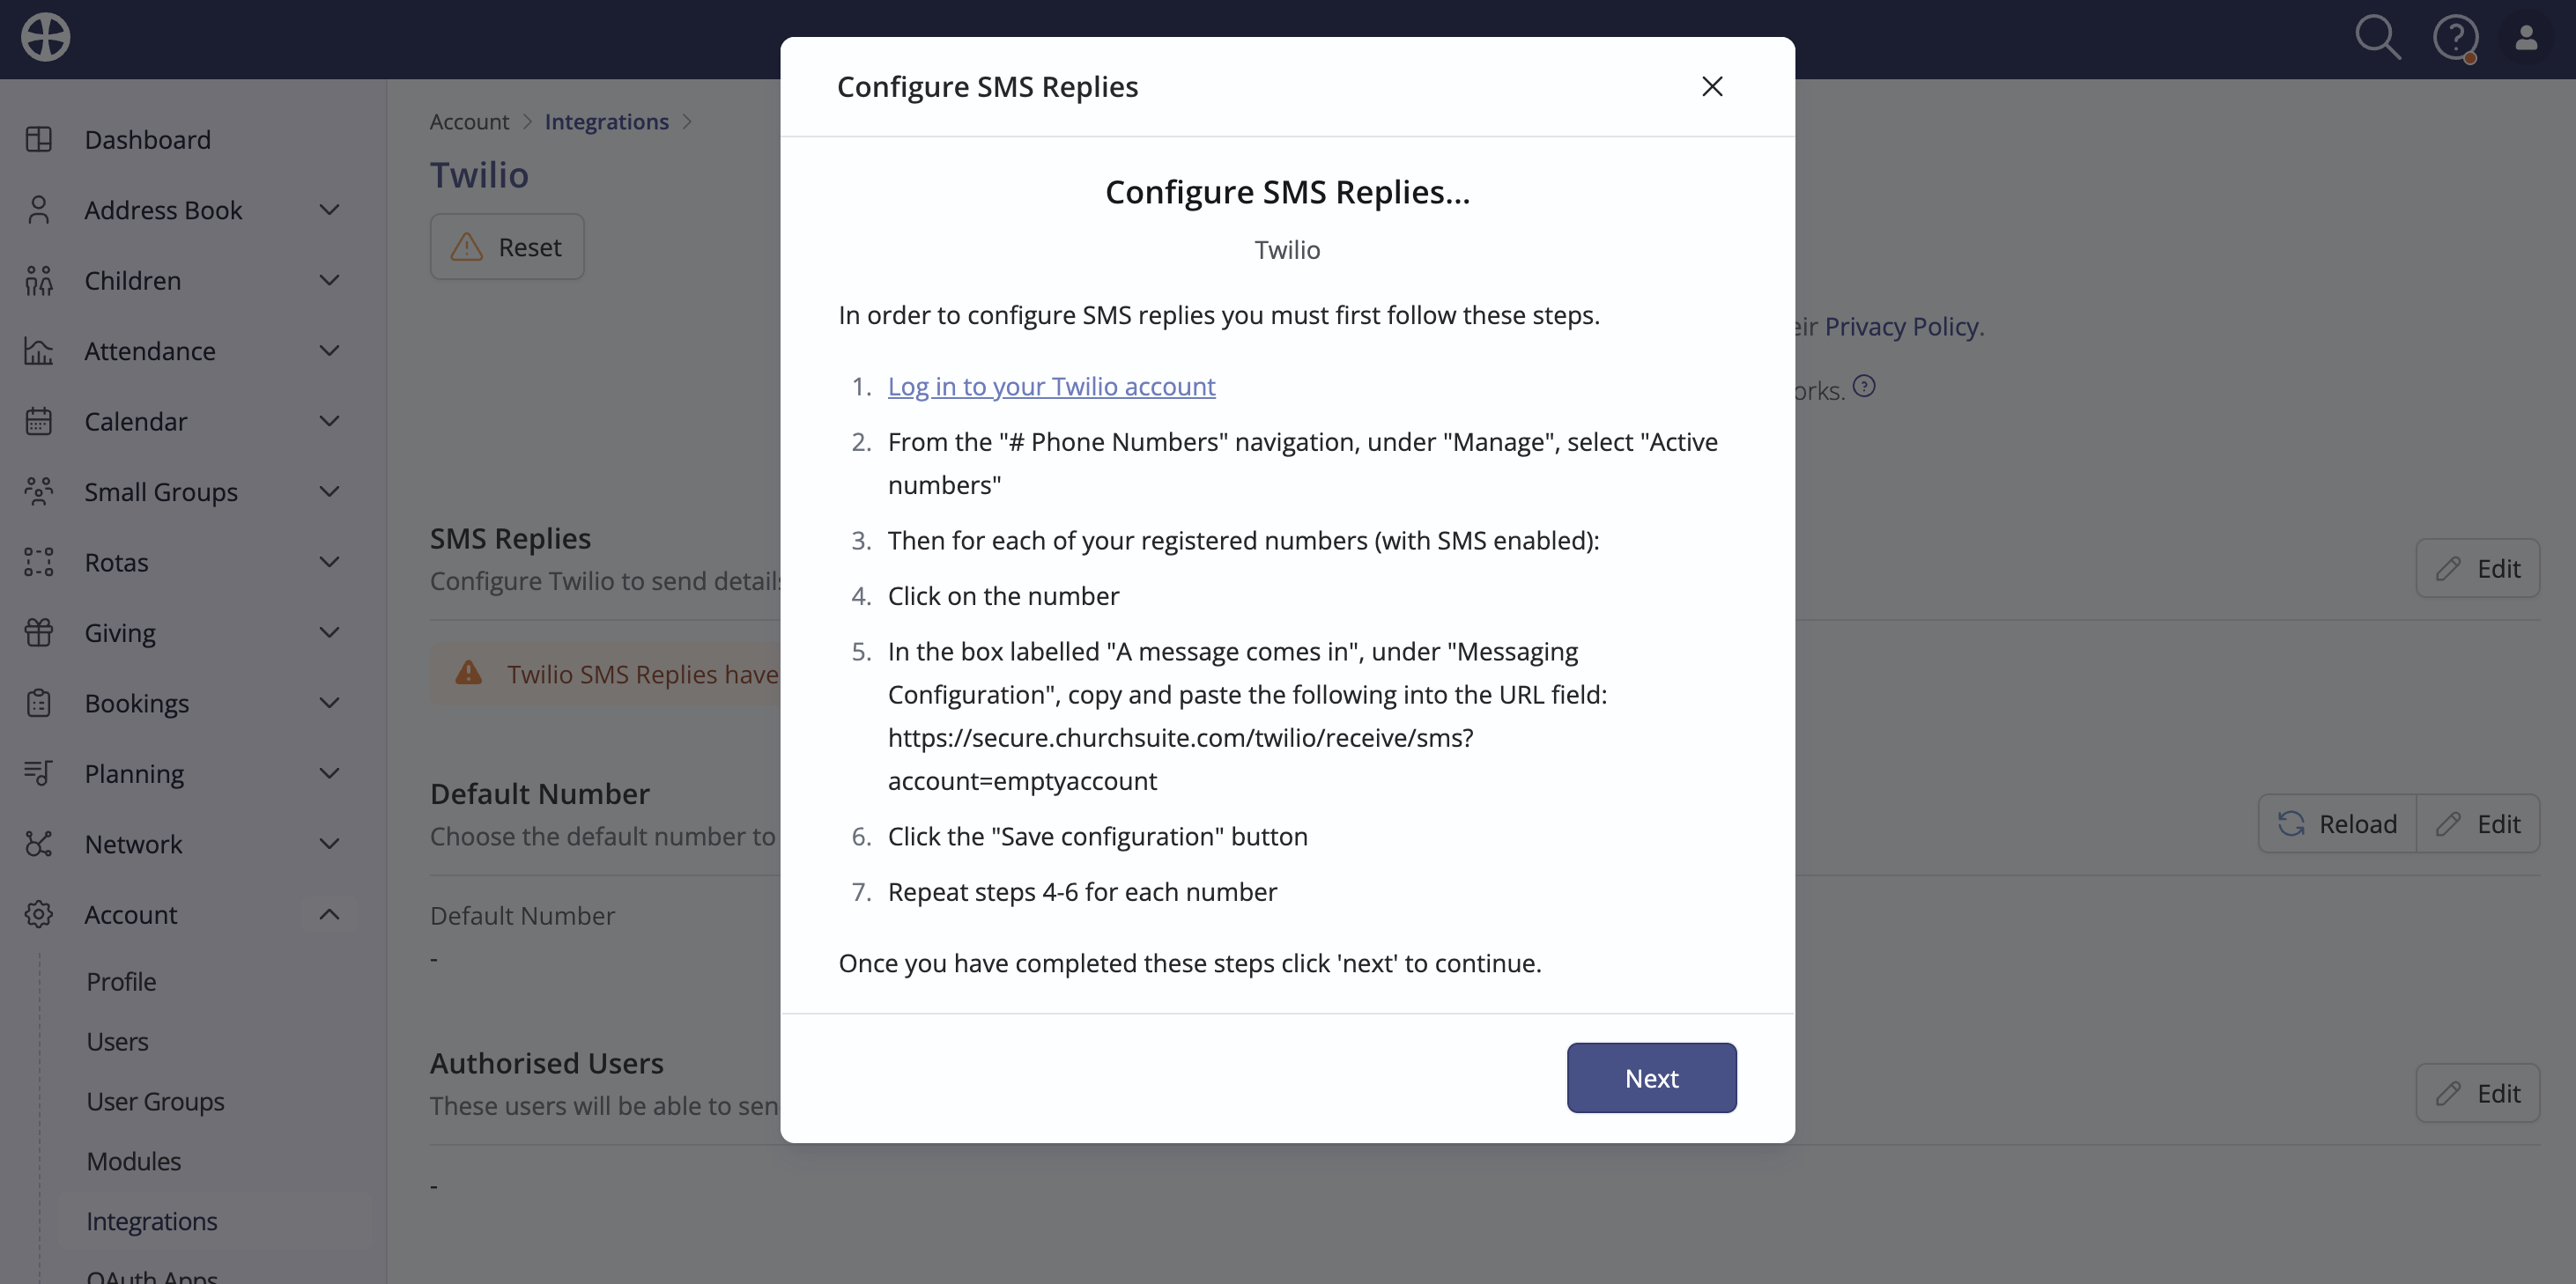Click the Giving gift icon
This screenshot has width=2576, height=1284.
[39, 632]
